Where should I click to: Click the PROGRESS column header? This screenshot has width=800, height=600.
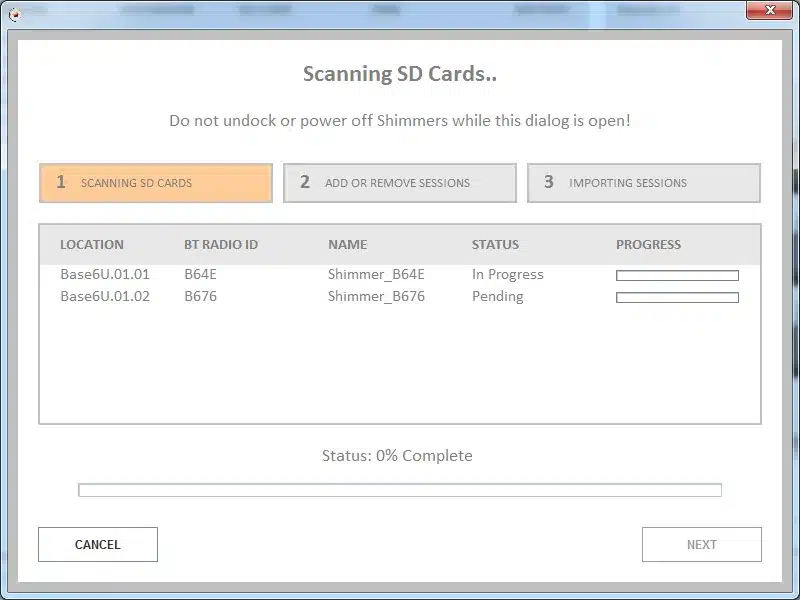coord(648,244)
